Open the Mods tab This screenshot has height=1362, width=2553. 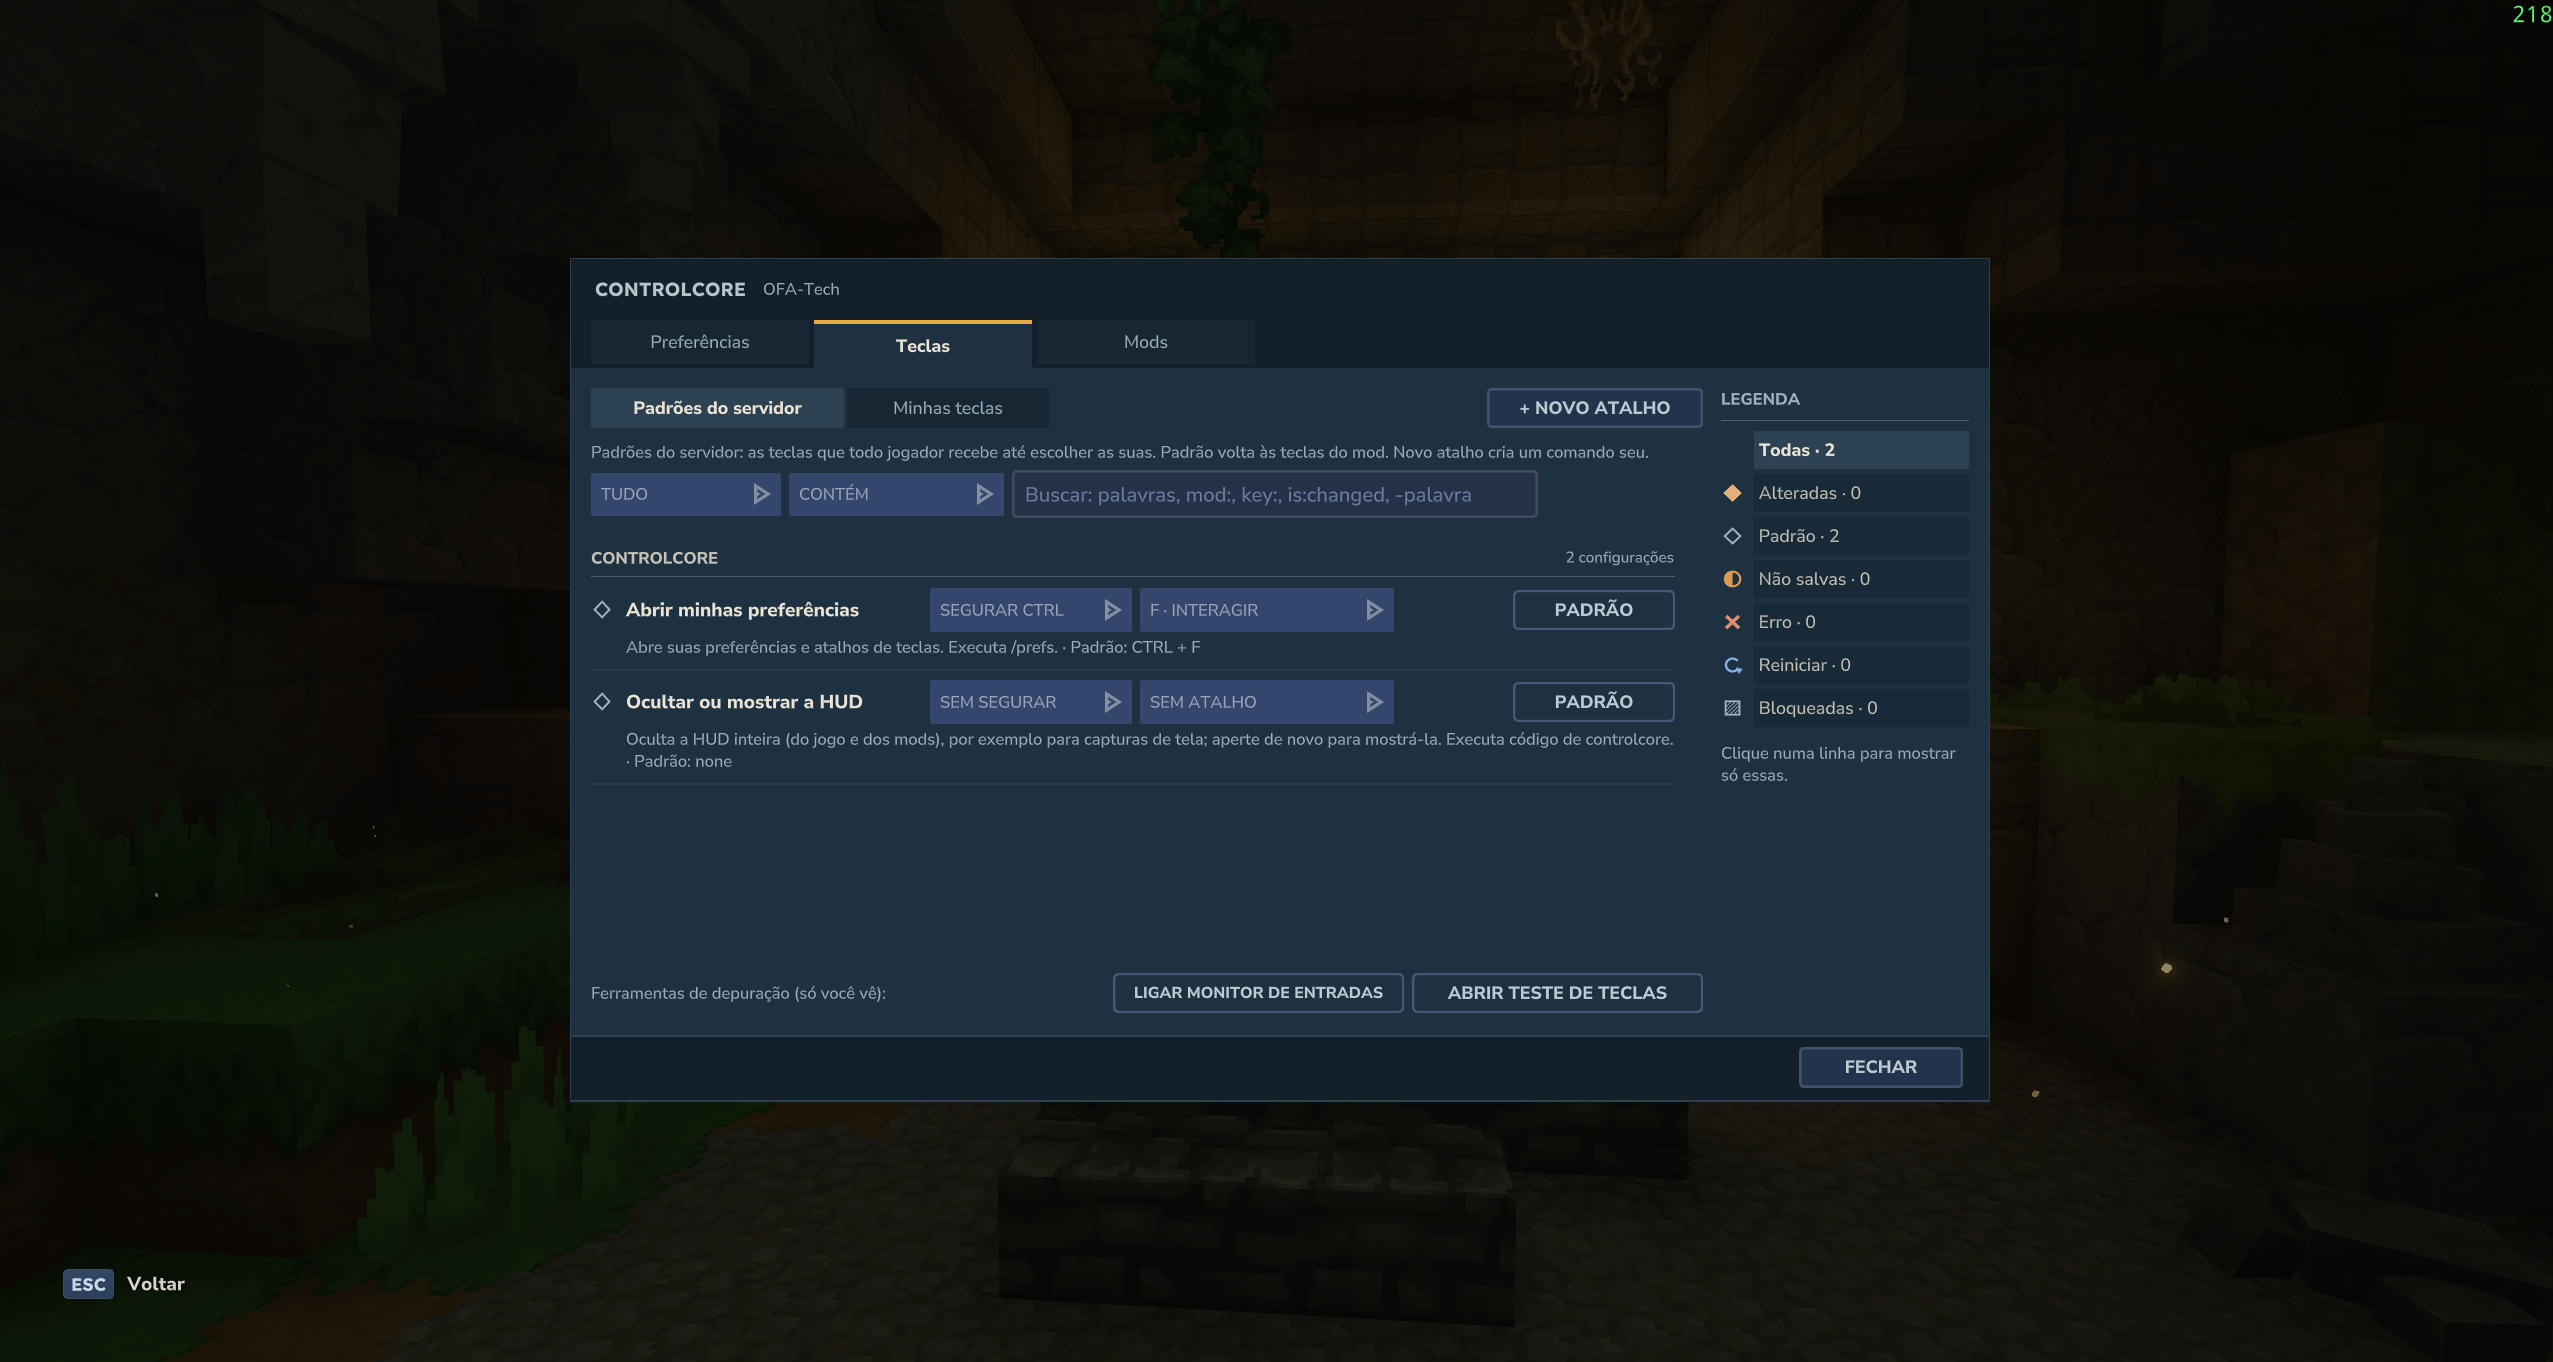(1146, 342)
